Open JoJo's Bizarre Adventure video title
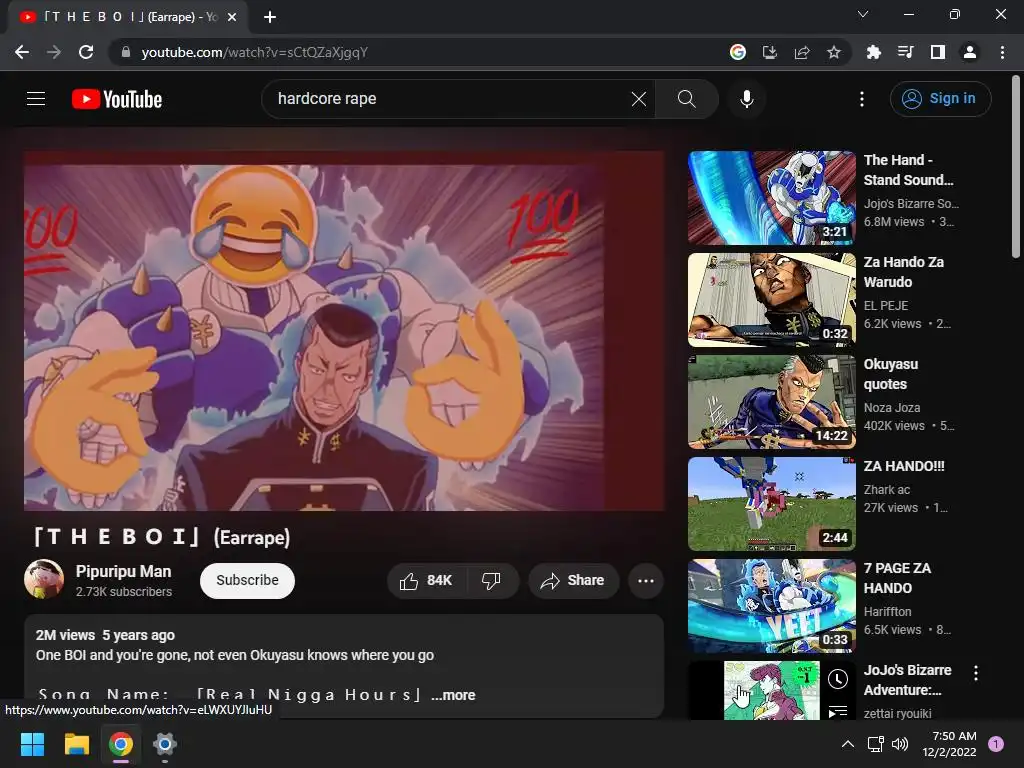Image resolution: width=1024 pixels, height=768 pixels. (x=907, y=680)
